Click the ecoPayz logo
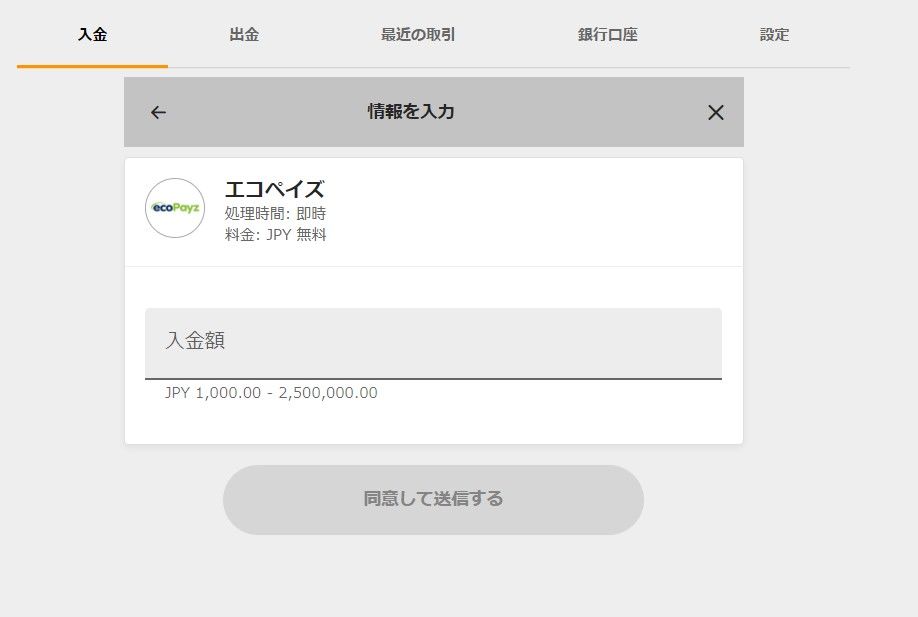Screen dimensions: 918x617 (x=175, y=208)
